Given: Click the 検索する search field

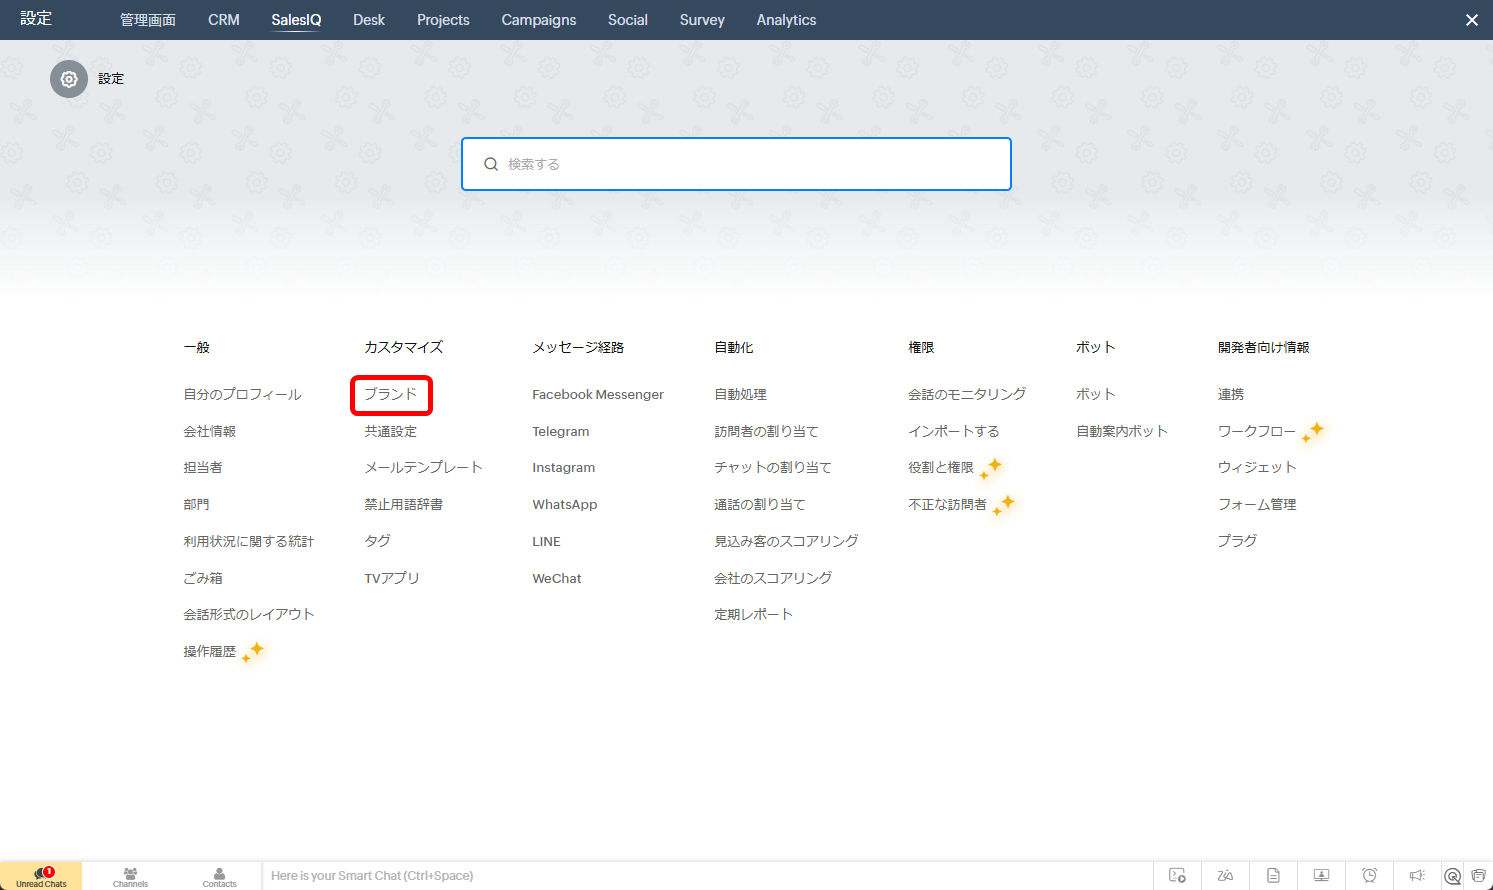Looking at the screenshot, I should point(736,164).
